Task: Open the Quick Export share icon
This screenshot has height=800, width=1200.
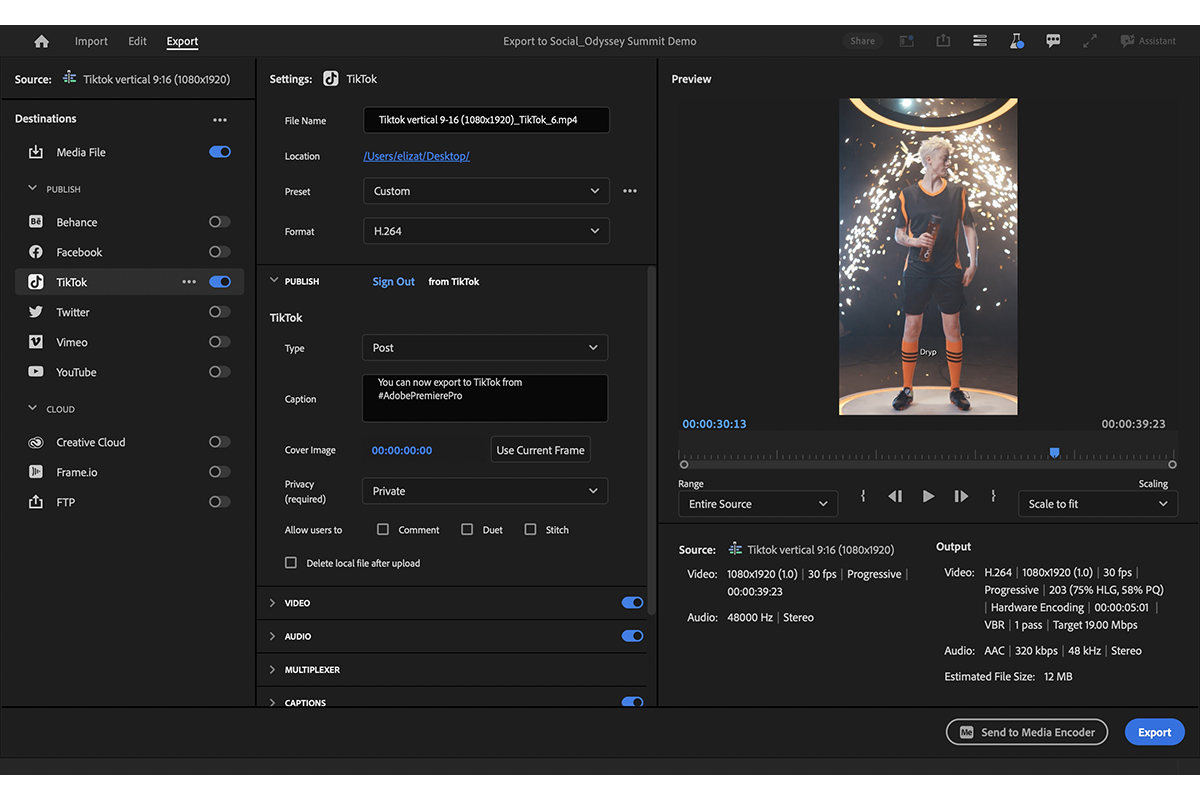Action: [943, 41]
